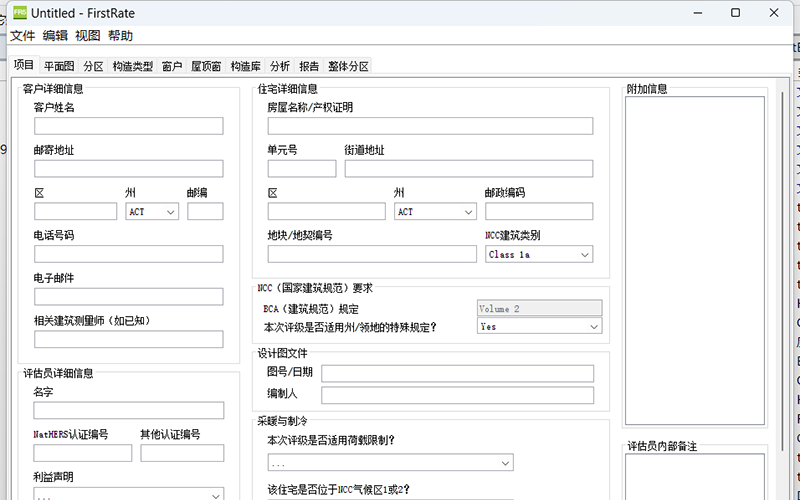Open the 构造类型 tab
Screen dimensions: 800x500
point(133,66)
